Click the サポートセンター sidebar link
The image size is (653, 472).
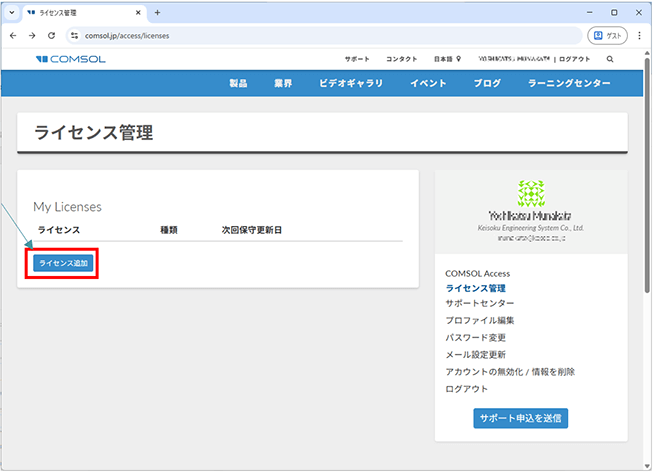(x=480, y=304)
